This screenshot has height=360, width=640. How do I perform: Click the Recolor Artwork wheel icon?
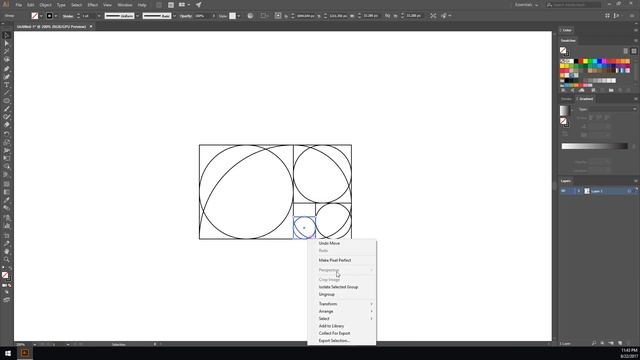[x=250, y=16]
